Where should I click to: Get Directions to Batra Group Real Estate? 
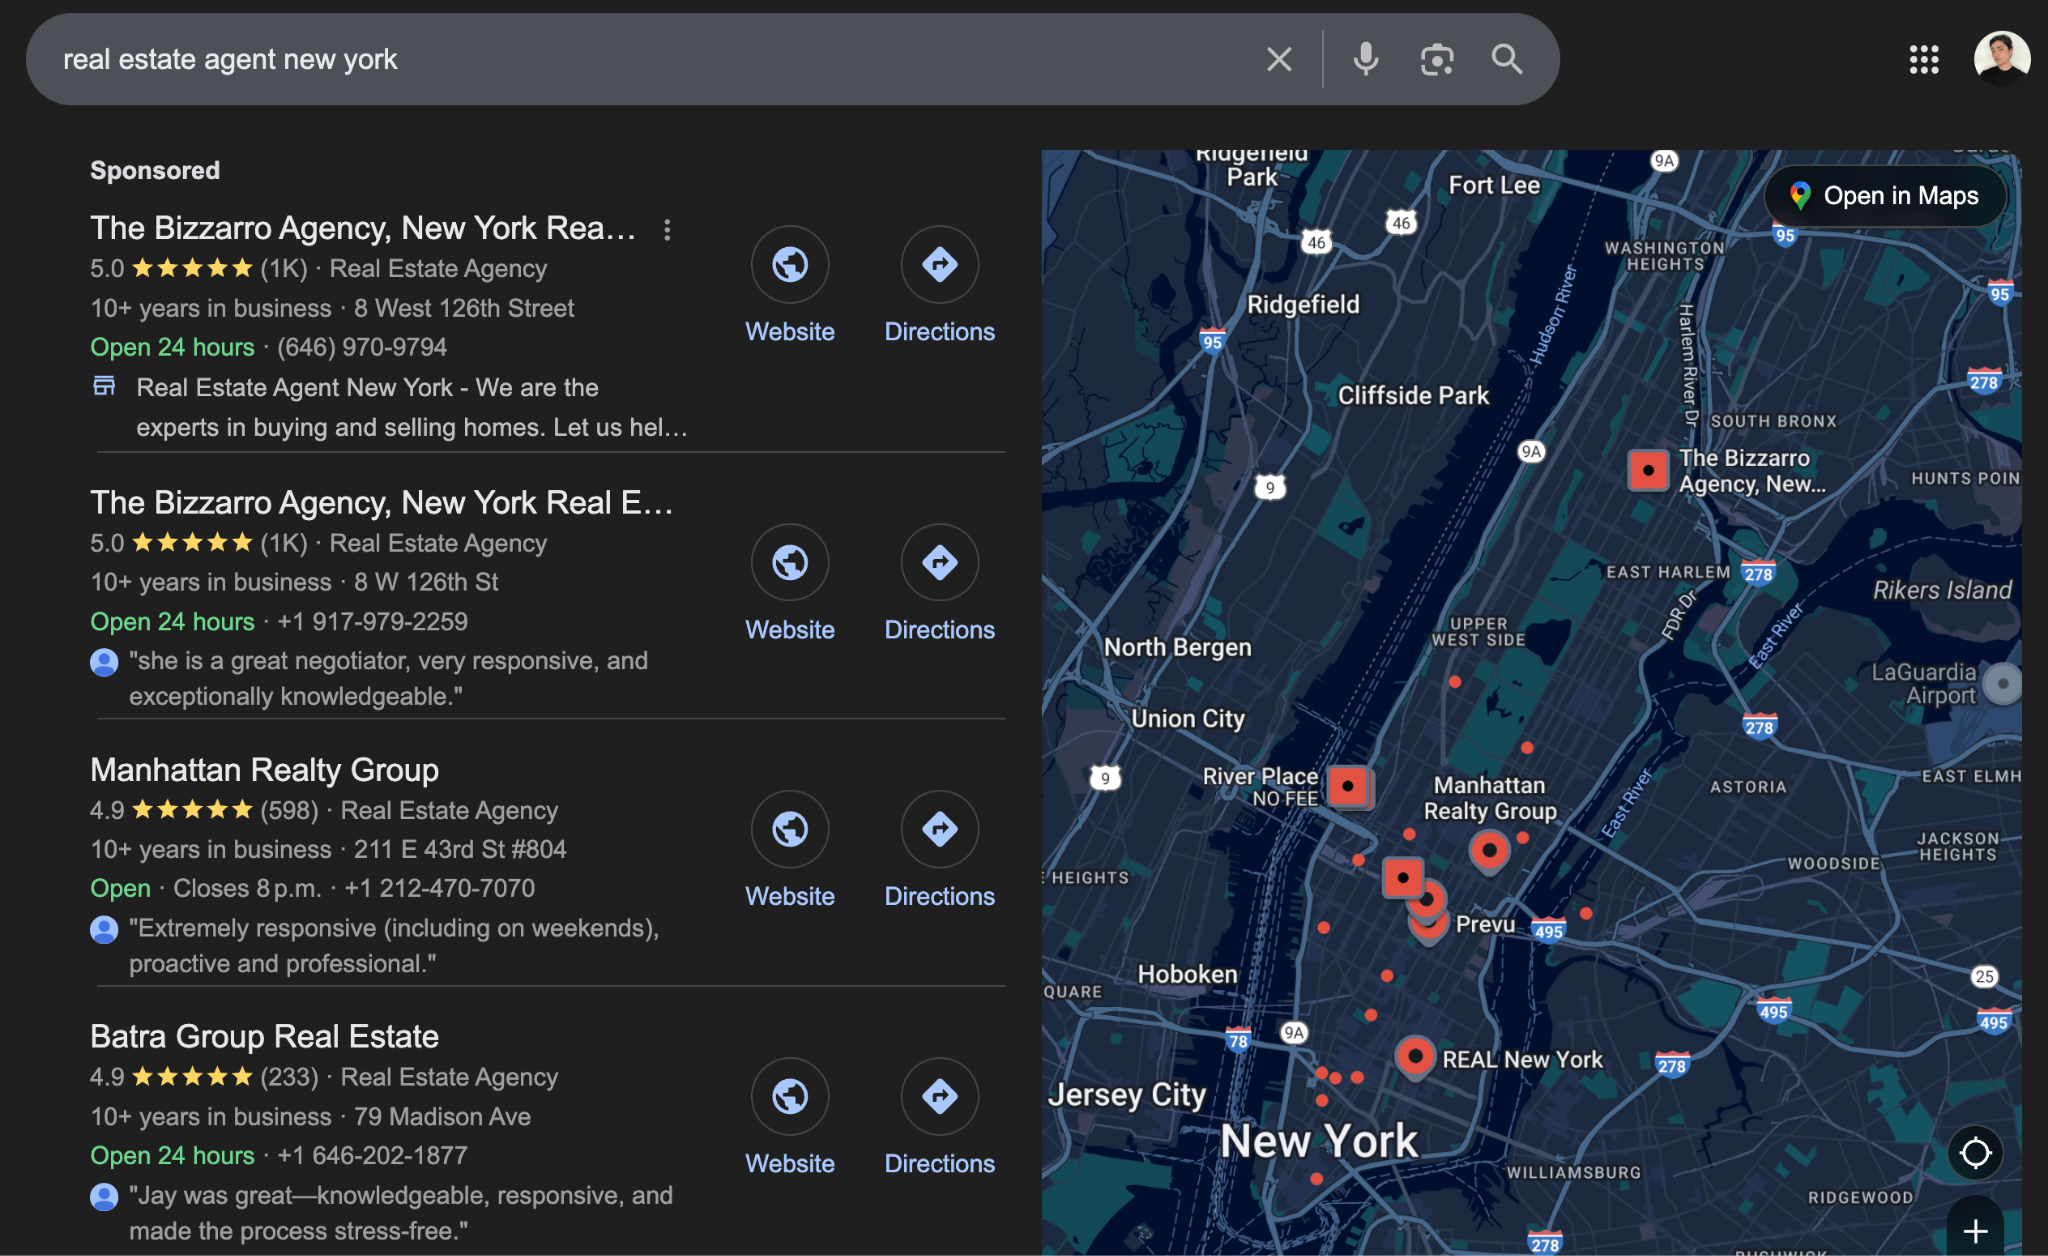(x=939, y=1097)
